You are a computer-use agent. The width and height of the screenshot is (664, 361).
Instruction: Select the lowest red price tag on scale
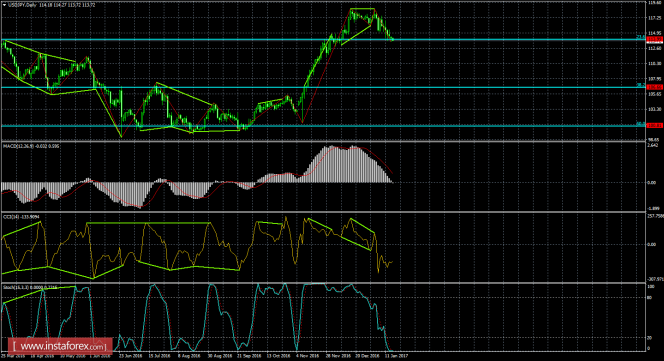(x=655, y=125)
